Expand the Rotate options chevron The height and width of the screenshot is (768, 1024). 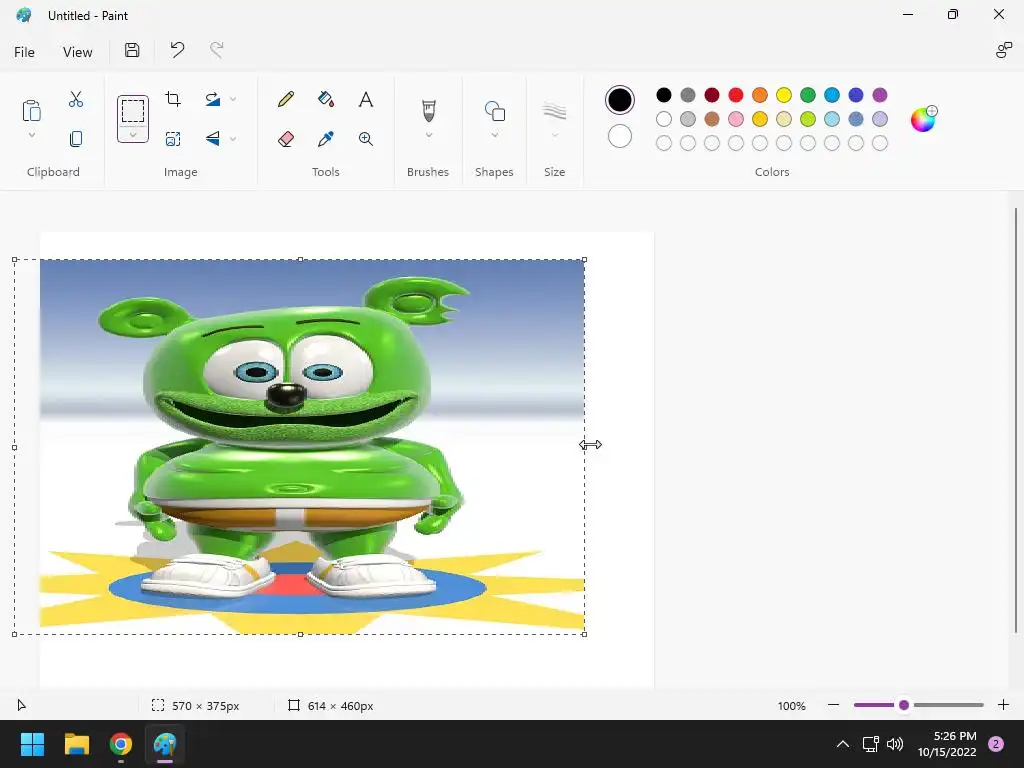click(x=233, y=99)
